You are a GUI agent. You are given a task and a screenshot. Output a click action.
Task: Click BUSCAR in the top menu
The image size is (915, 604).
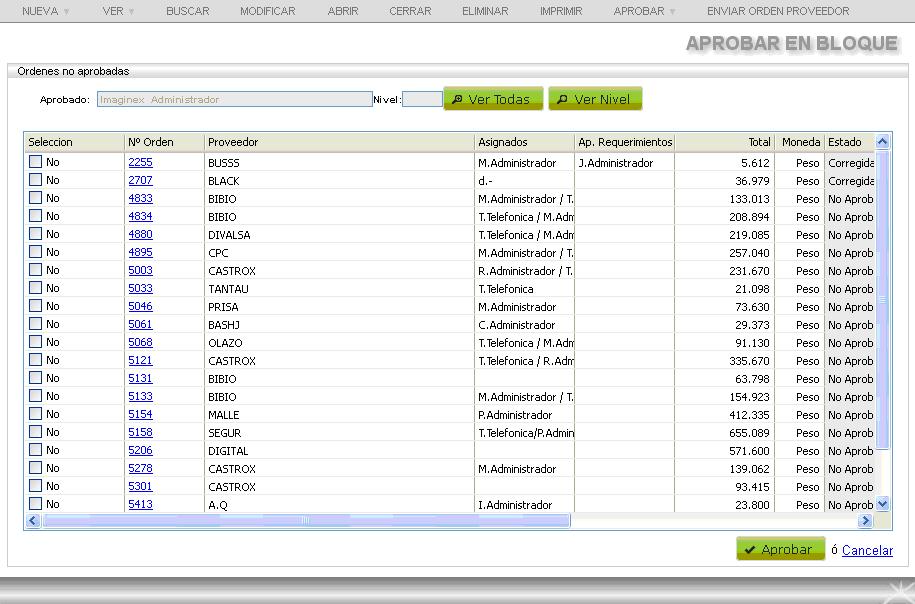[x=187, y=11]
